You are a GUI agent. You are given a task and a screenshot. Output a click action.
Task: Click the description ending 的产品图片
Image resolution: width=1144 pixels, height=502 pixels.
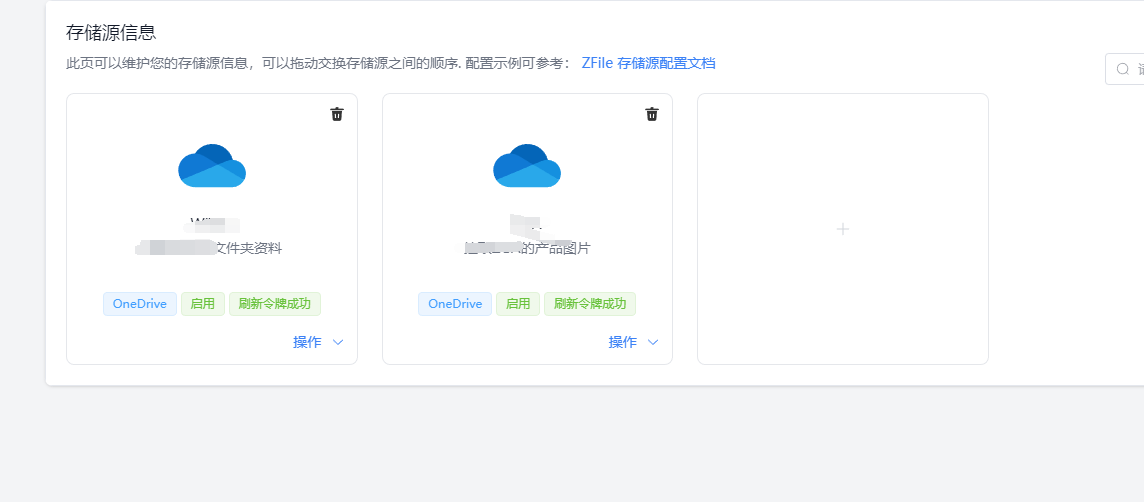point(527,249)
